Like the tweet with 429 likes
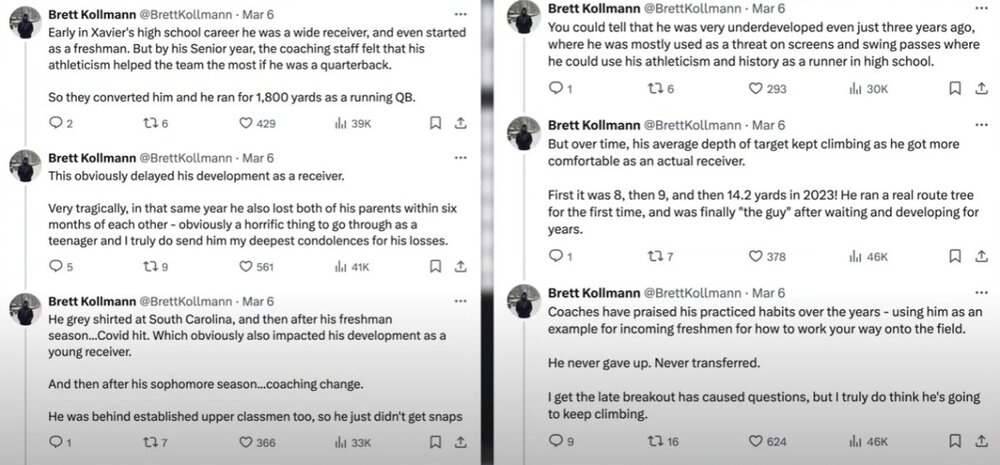Viewport: 1000px width, 465px height. [246, 123]
